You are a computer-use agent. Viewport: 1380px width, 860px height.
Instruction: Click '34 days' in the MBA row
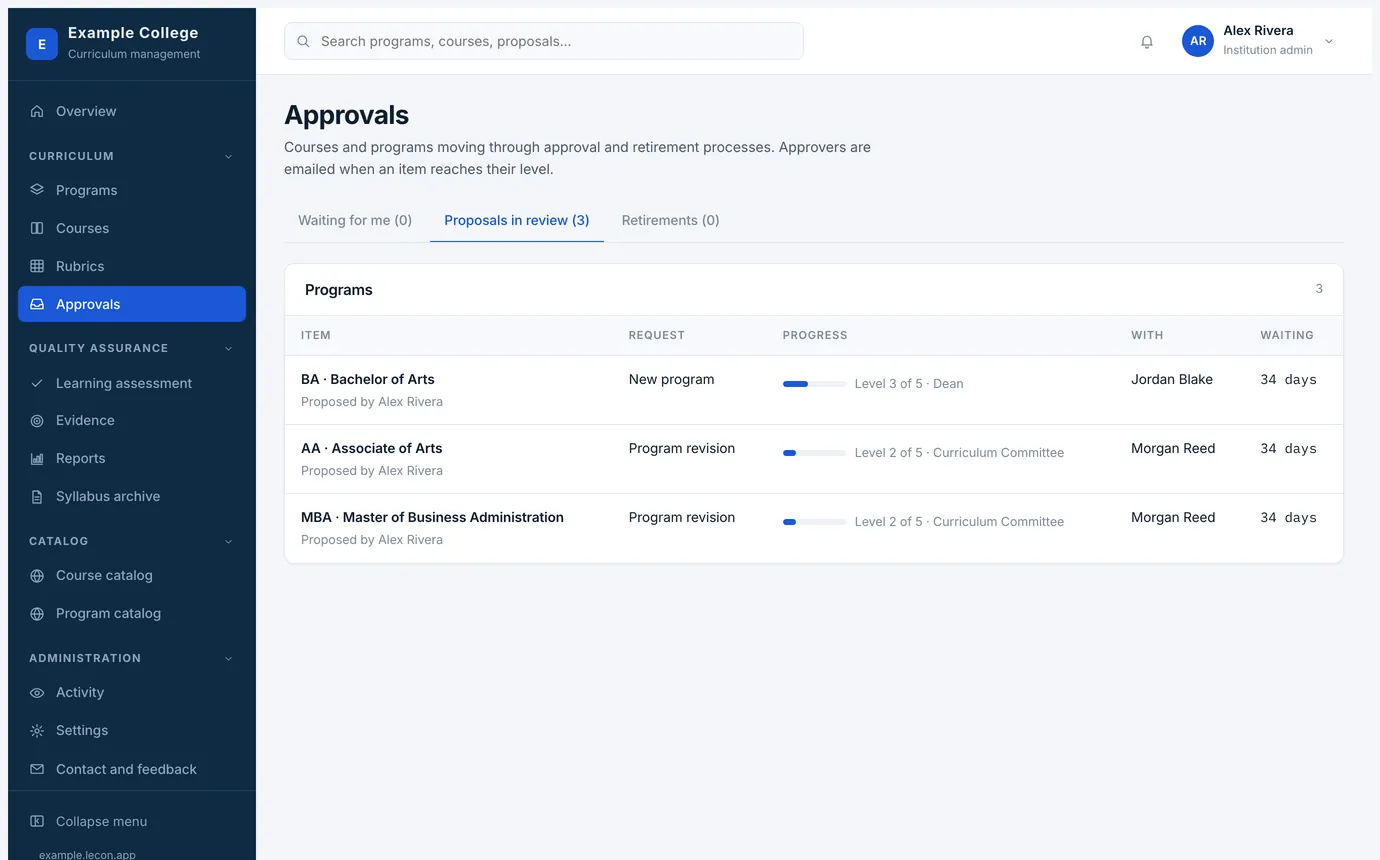pyautogui.click(x=1288, y=517)
